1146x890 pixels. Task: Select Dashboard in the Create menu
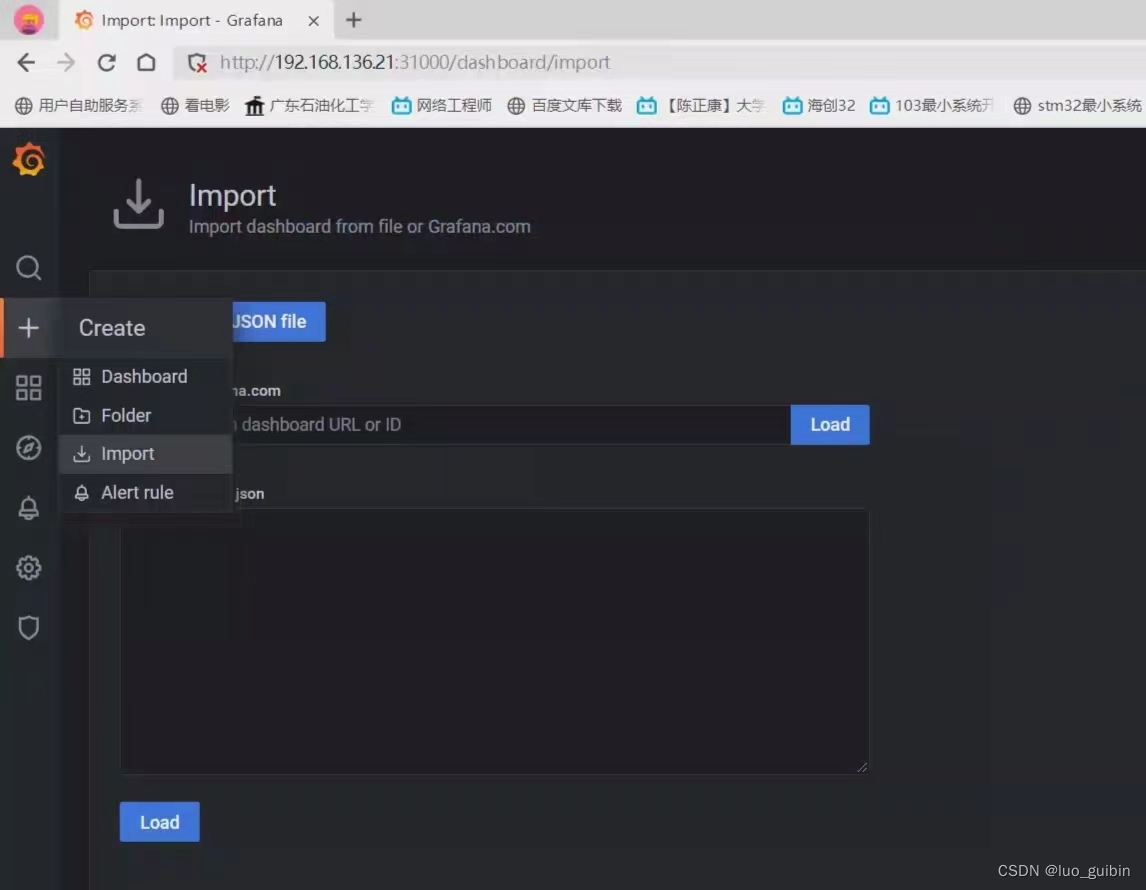[x=145, y=376]
